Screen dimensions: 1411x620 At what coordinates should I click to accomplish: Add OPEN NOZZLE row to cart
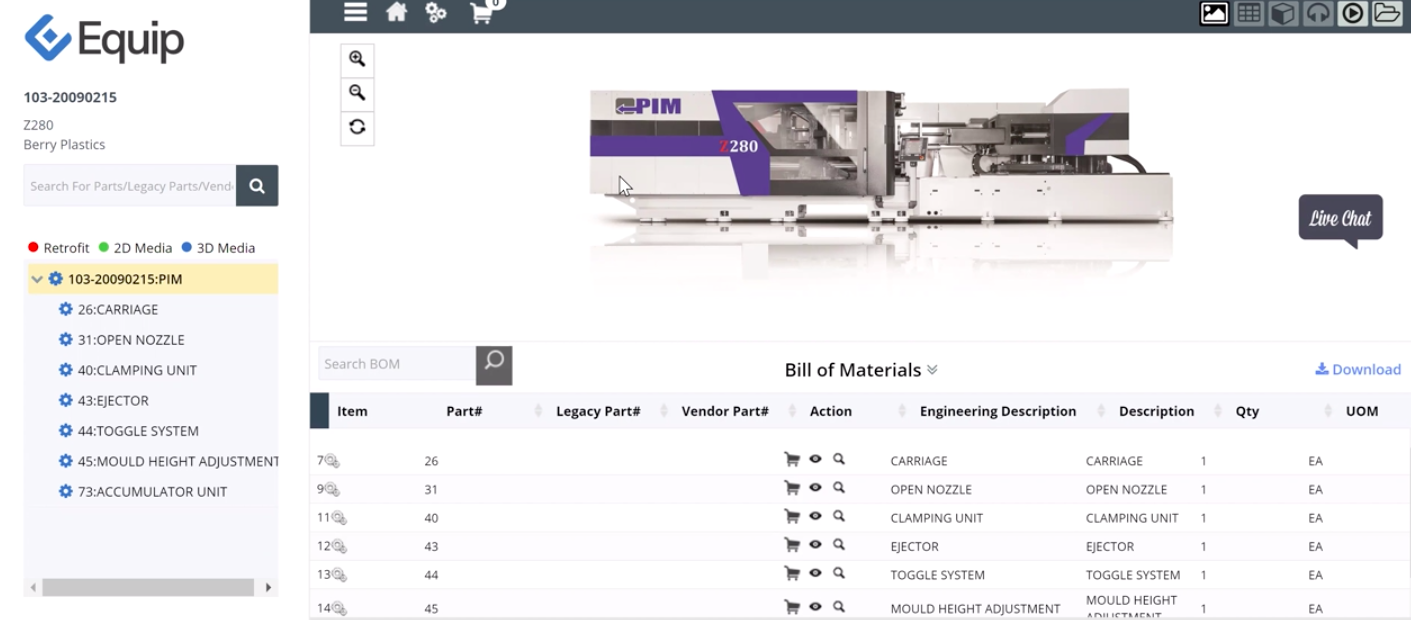tap(792, 488)
